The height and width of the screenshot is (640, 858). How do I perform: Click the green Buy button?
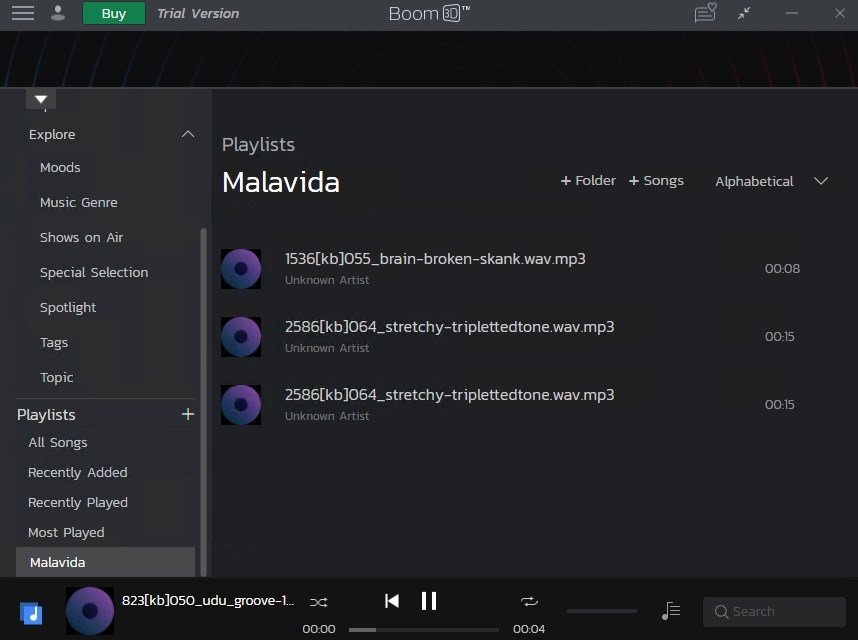coord(114,13)
